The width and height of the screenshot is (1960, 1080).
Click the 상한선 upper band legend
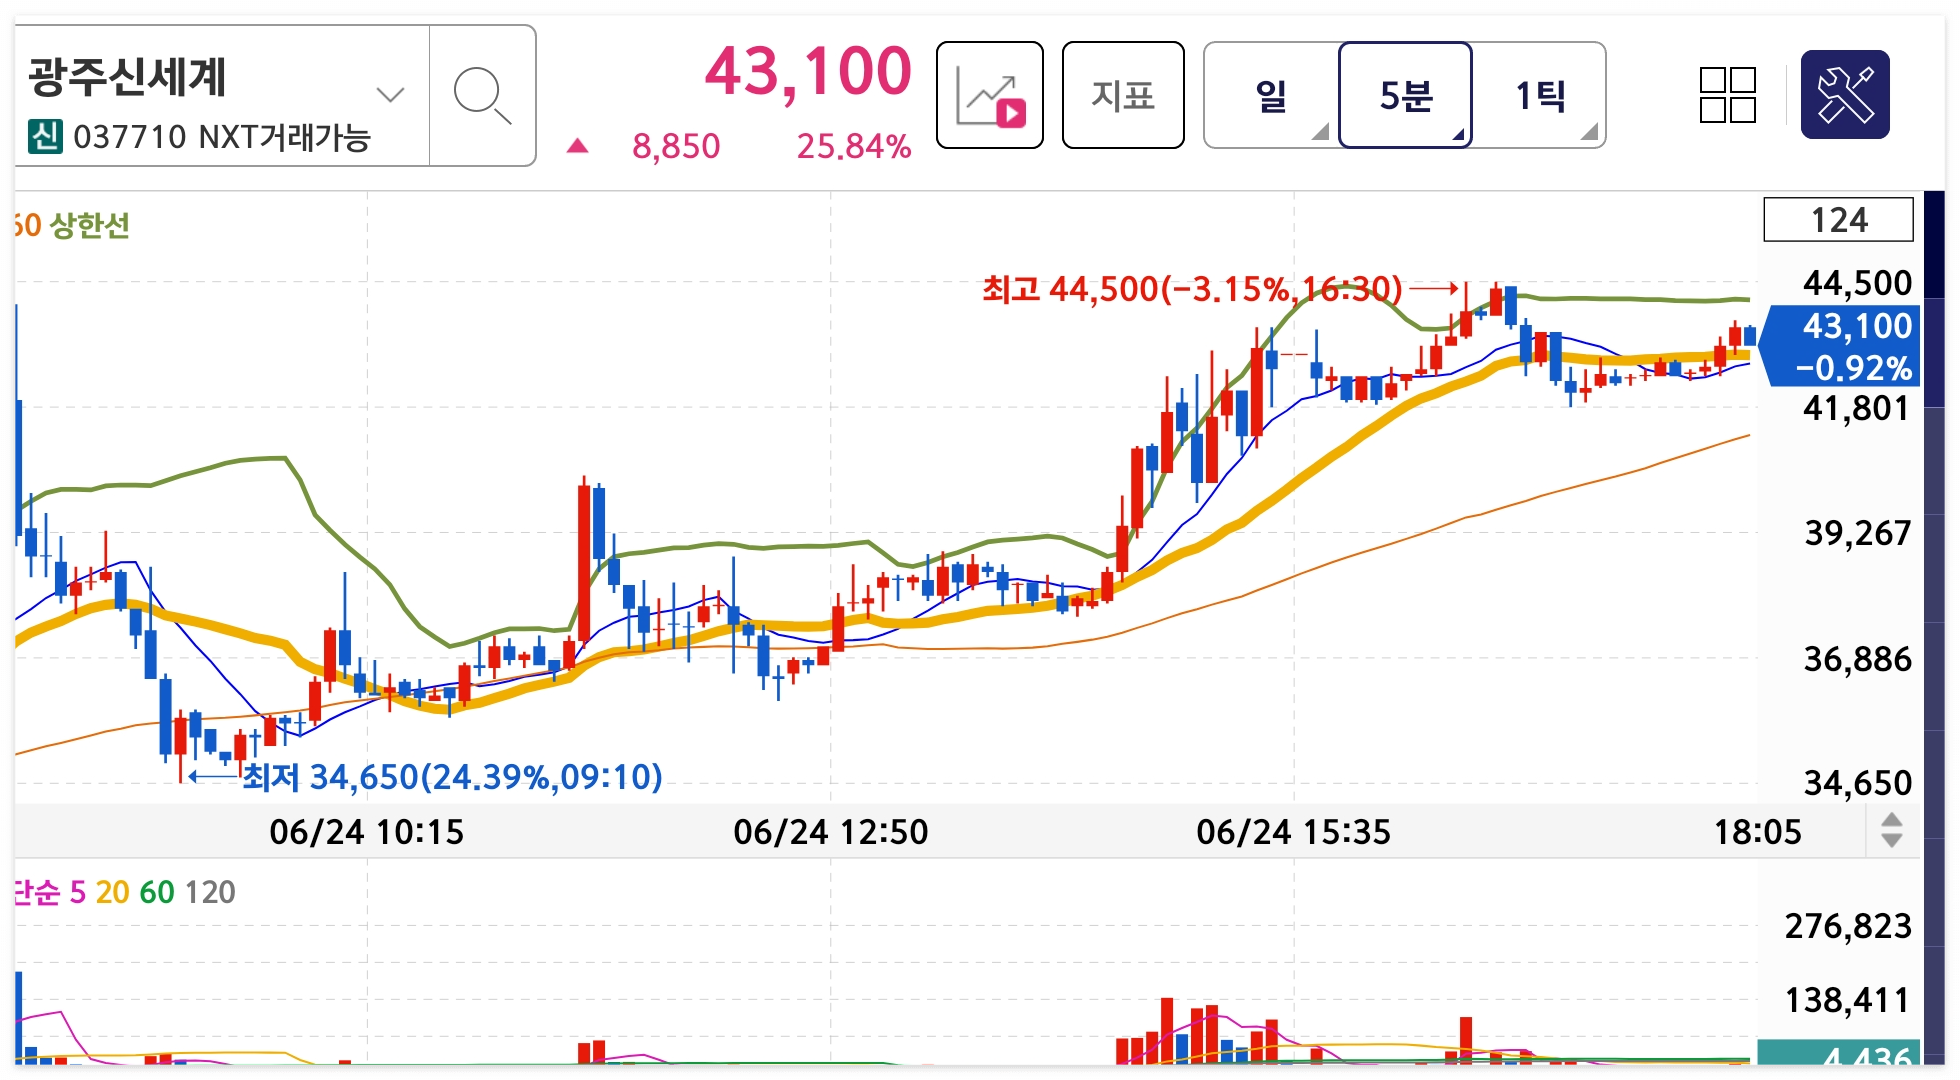(x=90, y=225)
